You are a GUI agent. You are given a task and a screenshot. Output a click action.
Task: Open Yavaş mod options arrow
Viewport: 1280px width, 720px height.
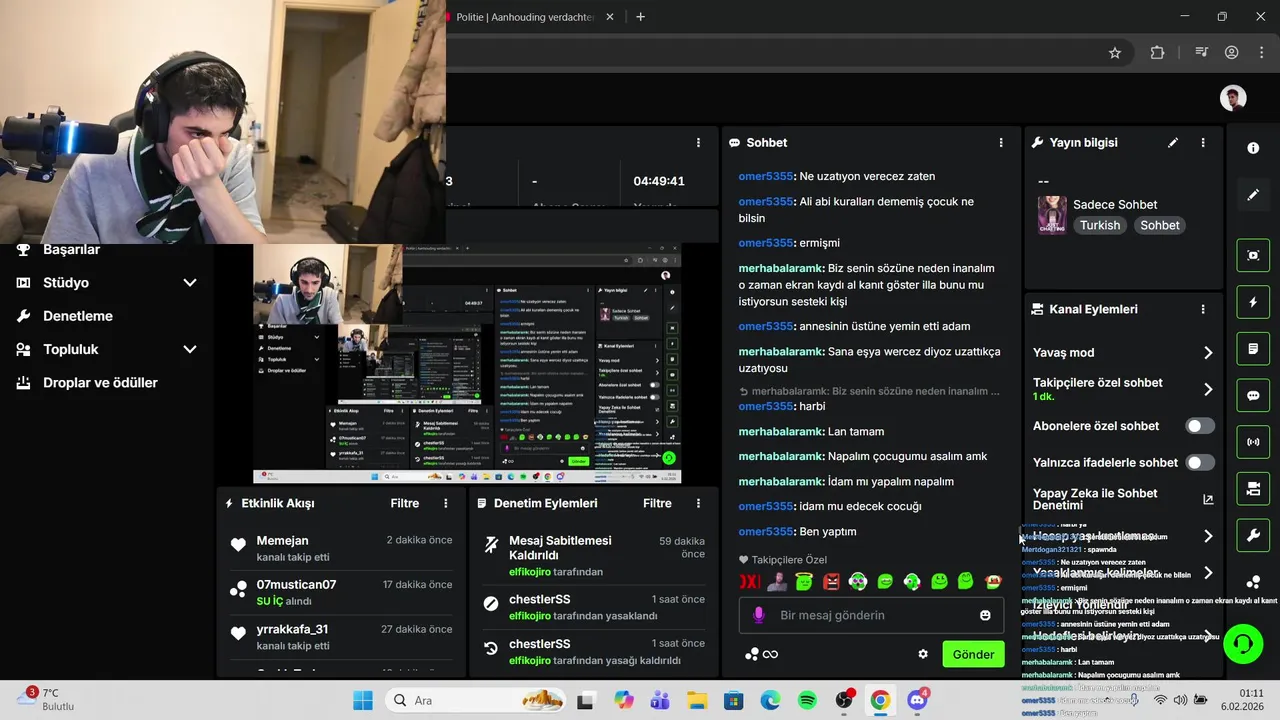[1208, 353]
